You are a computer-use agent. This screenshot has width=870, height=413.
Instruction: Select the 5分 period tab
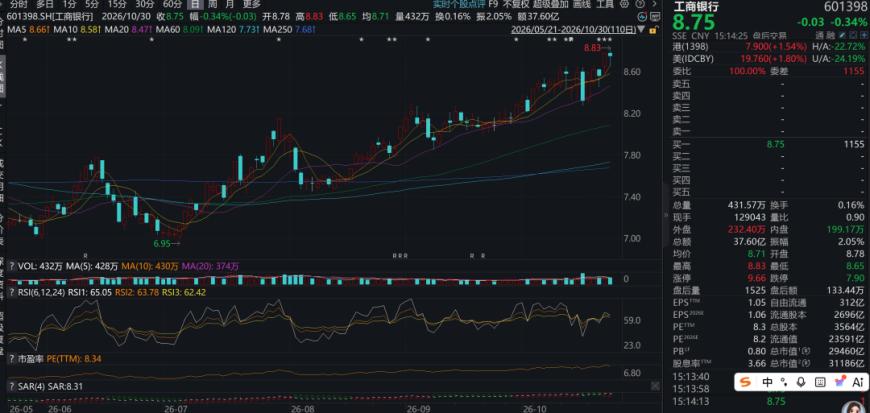[92, 4]
